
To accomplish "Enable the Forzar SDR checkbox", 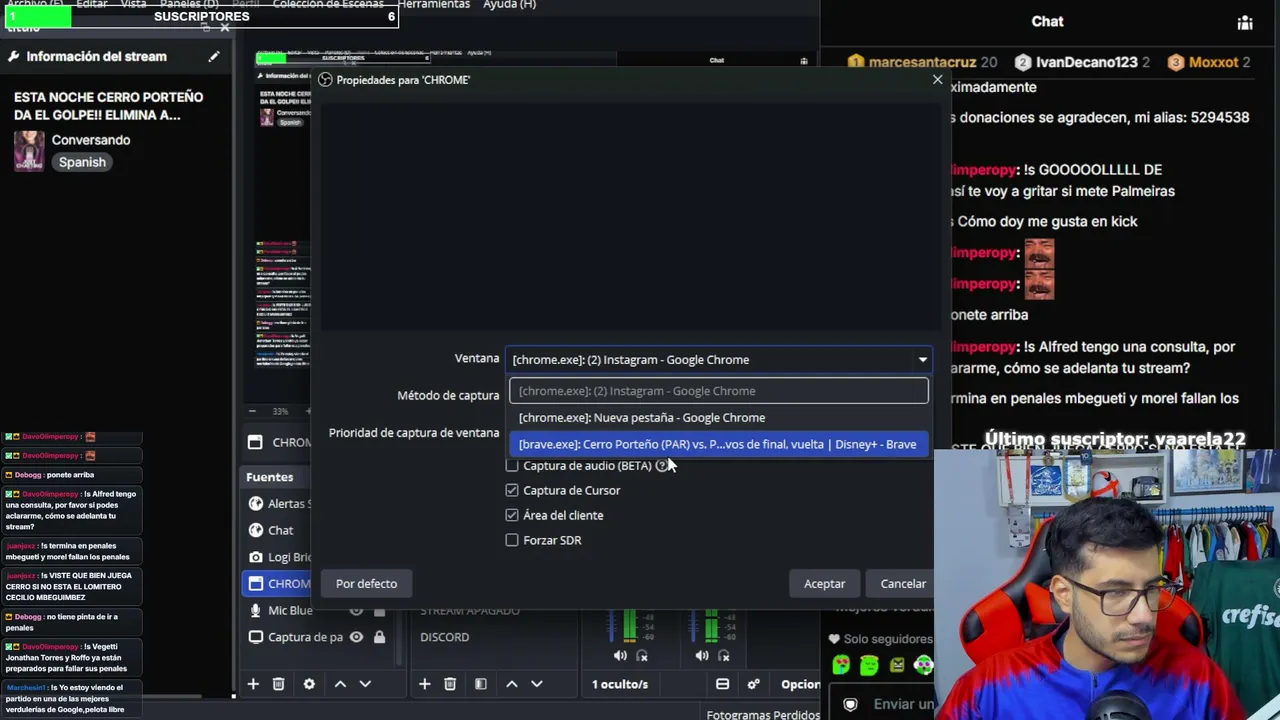I will pyautogui.click(x=512, y=540).
